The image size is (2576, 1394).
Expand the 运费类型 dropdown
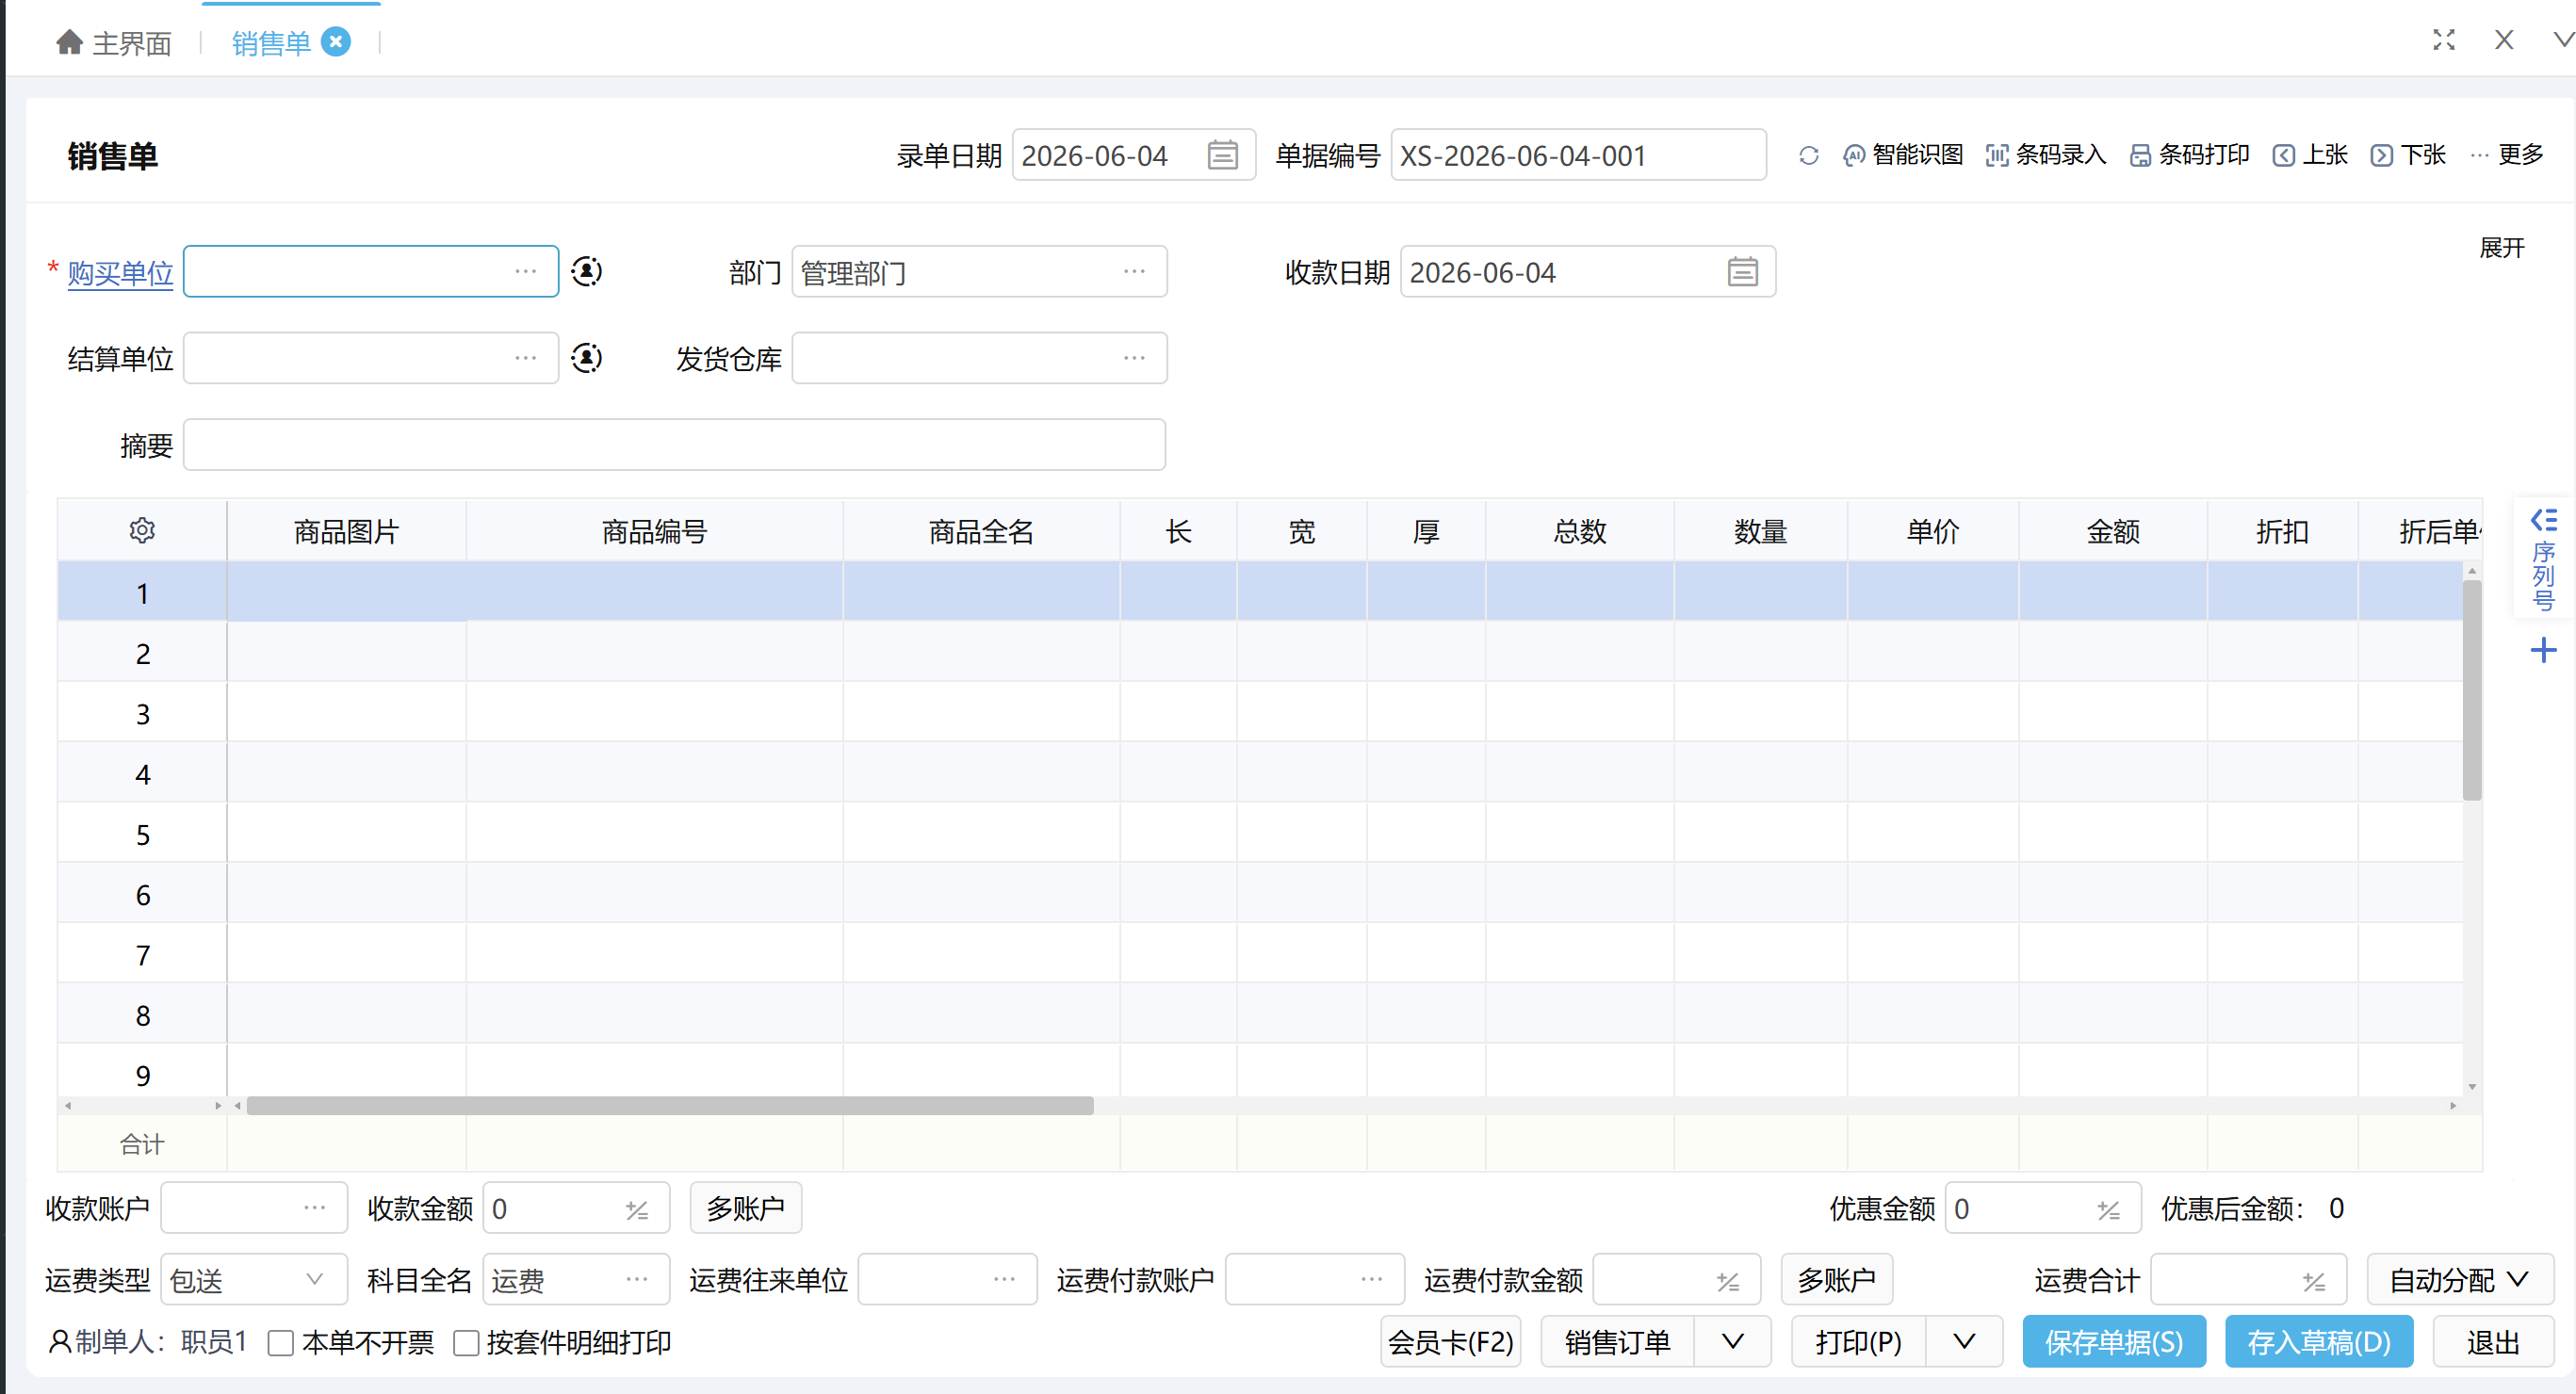coord(314,1280)
